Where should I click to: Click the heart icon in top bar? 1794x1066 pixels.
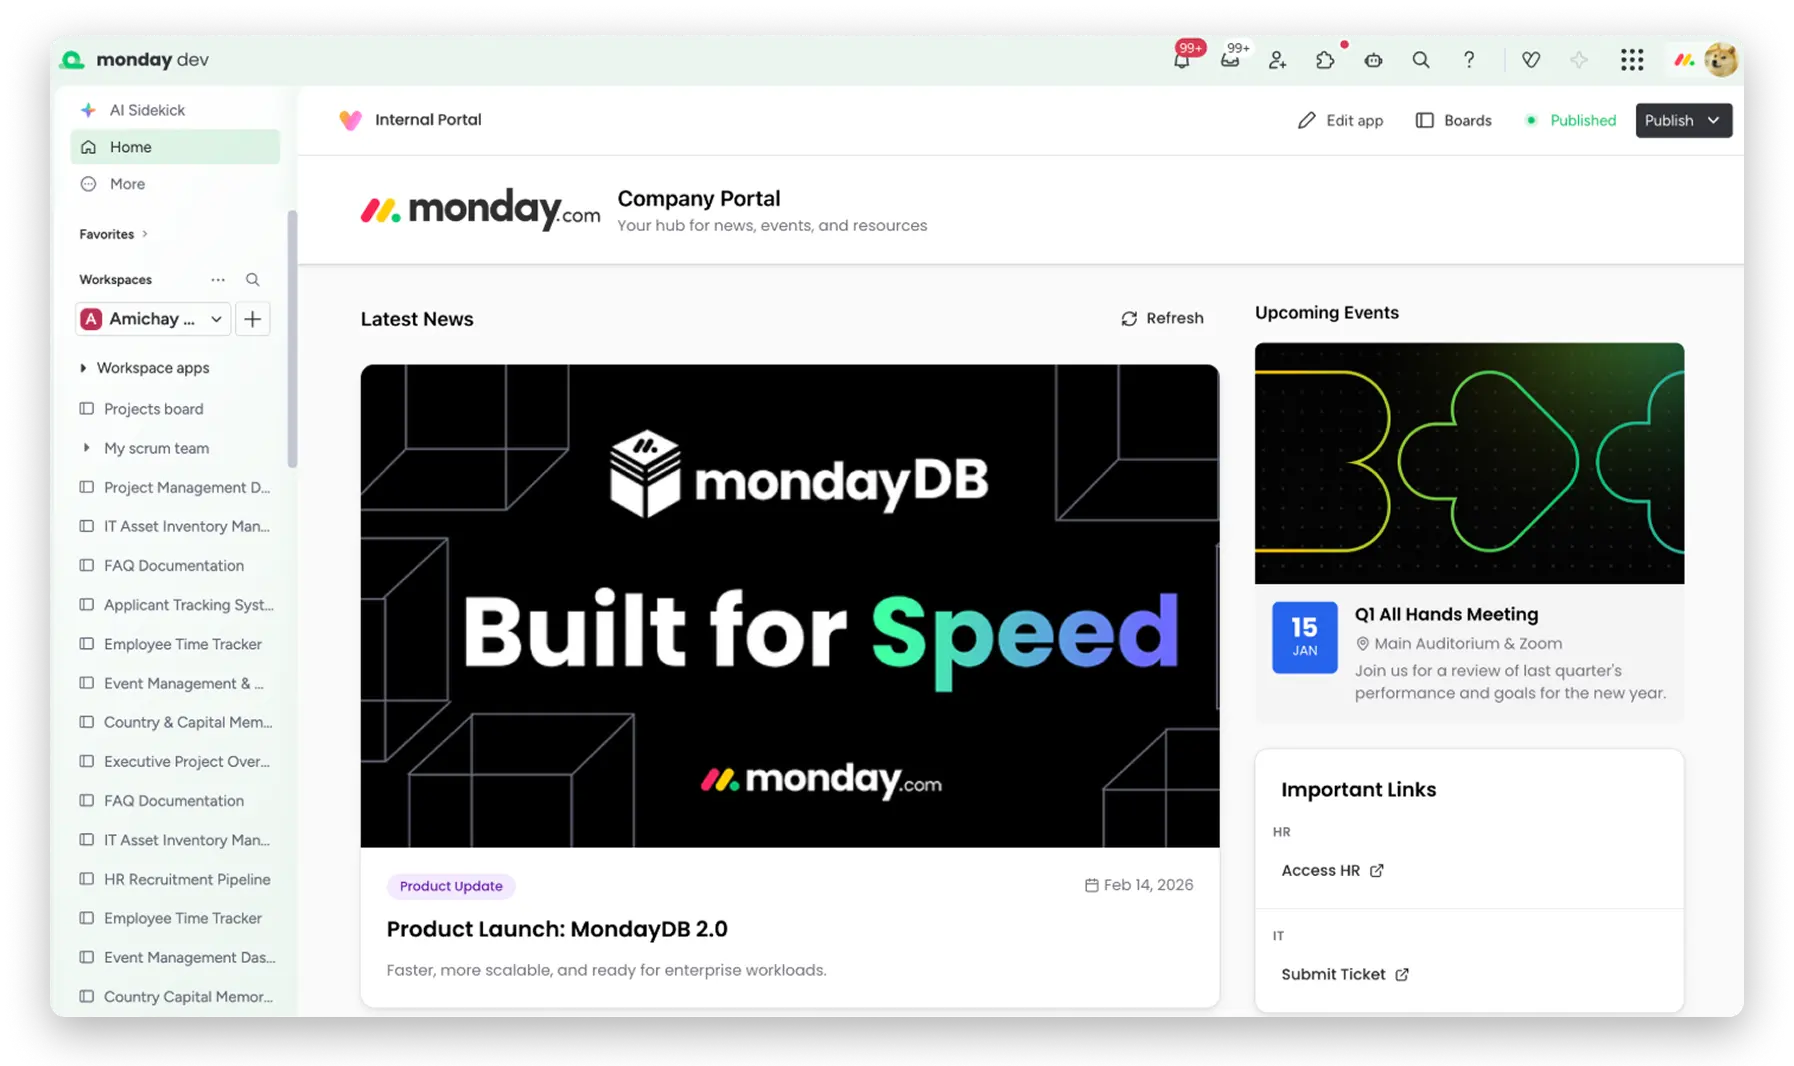[1530, 60]
